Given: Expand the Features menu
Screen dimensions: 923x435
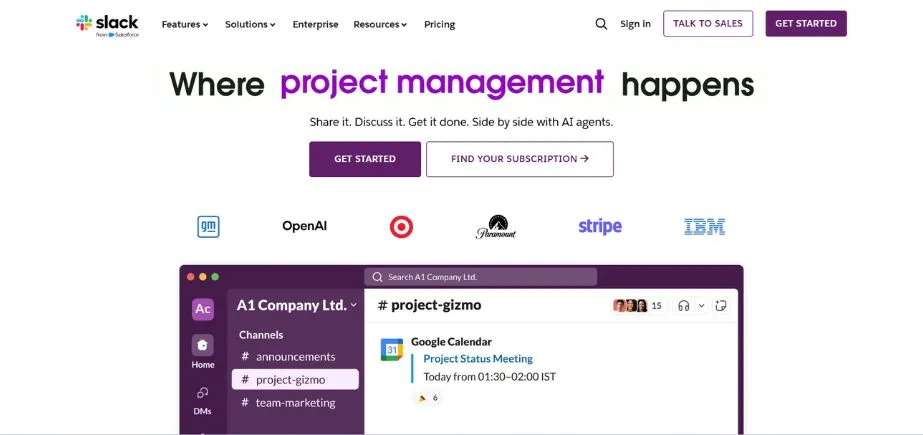Looking at the screenshot, I should [x=185, y=24].
